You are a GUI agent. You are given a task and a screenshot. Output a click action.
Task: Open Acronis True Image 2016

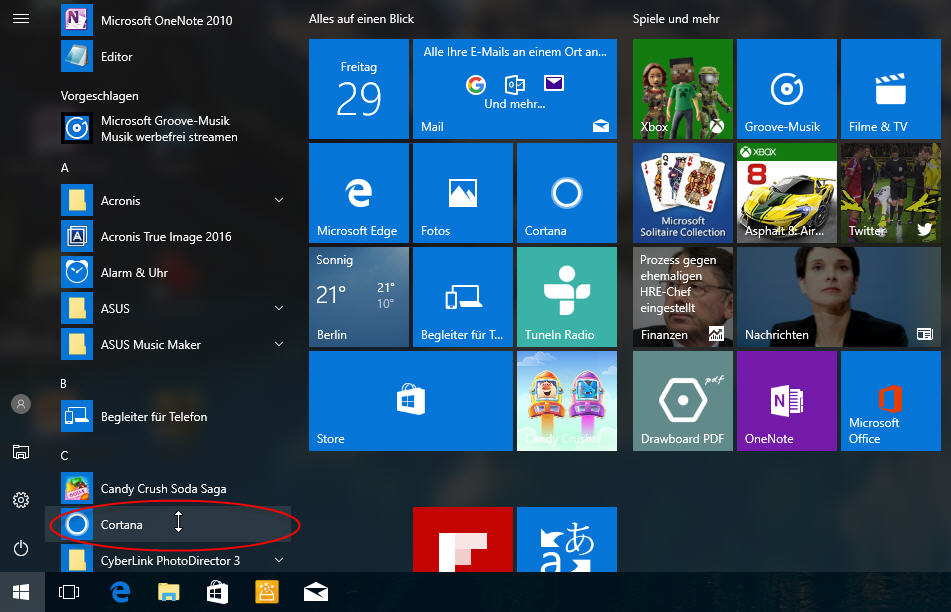pyautogui.click(x=169, y=237)
